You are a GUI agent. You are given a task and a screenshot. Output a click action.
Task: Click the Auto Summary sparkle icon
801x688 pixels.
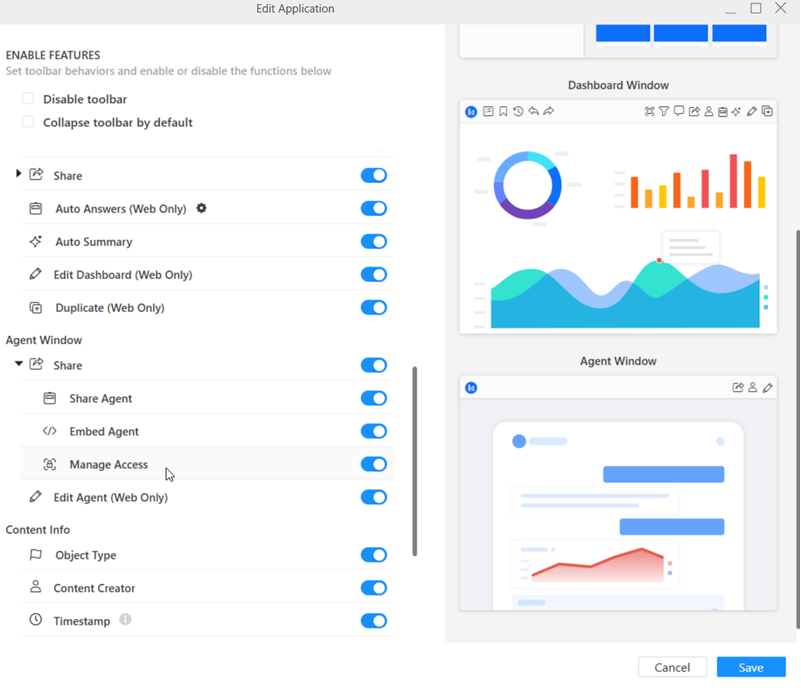point(36,242)
